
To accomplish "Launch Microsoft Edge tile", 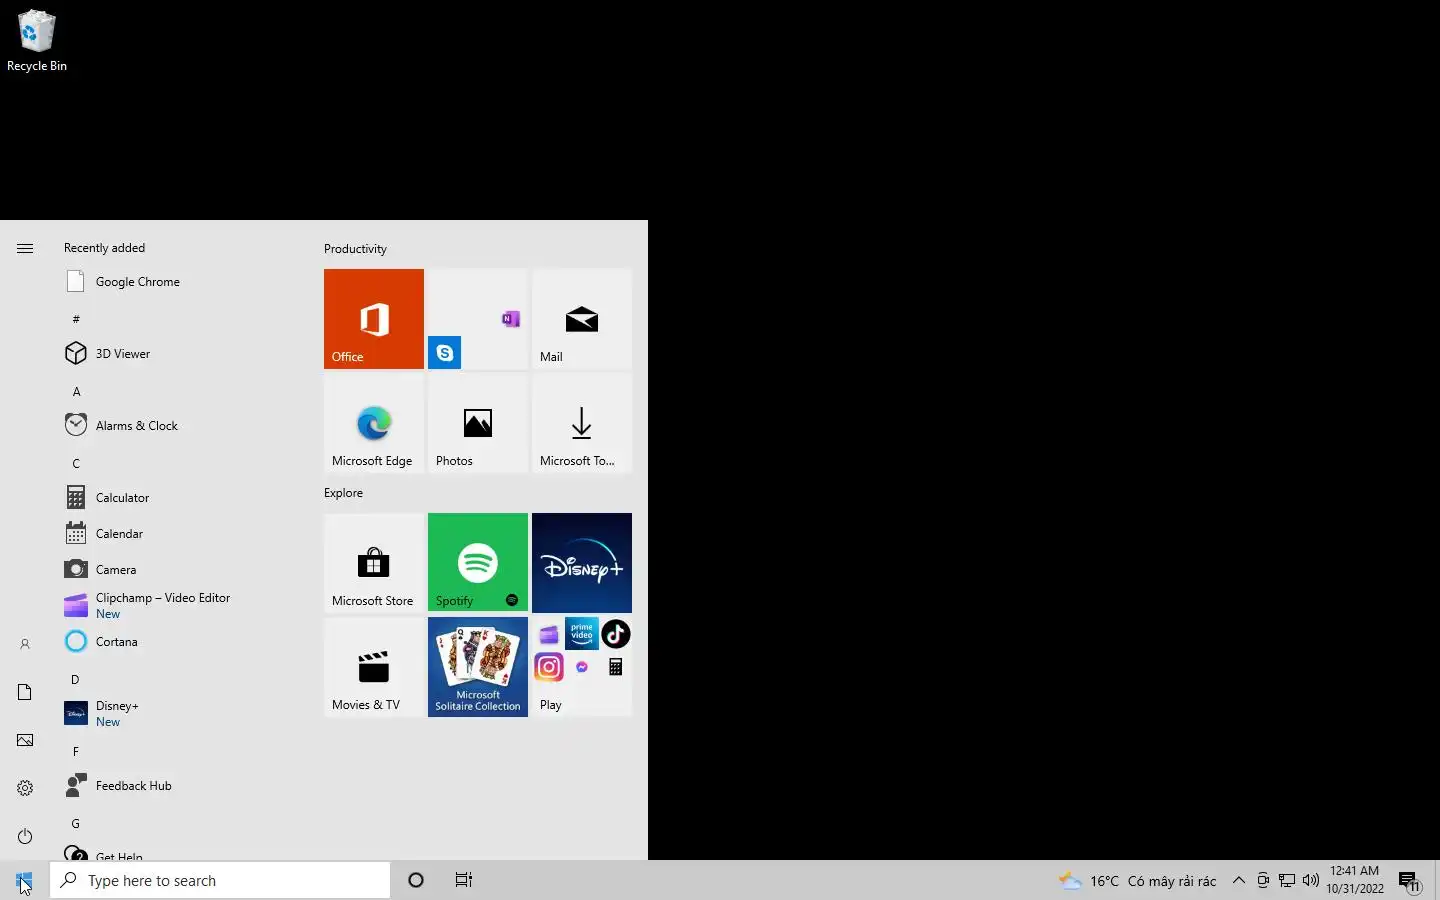I will click(x=374, y=423).
